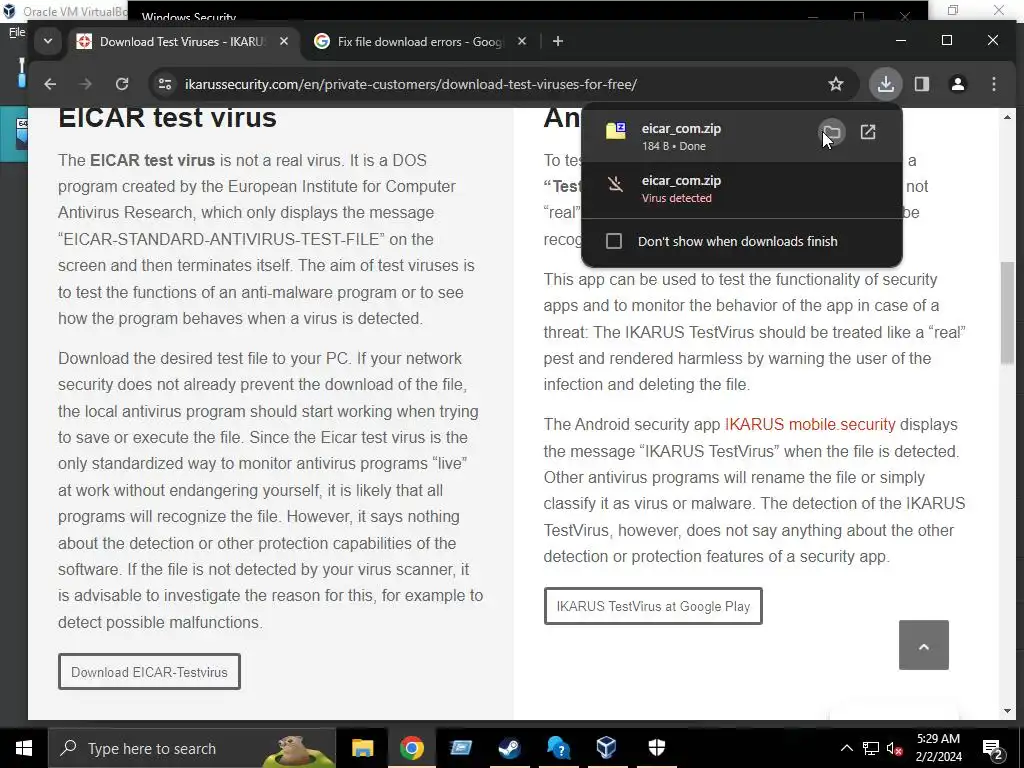This screenshot has height=768, width=1024.
Task: Click Download EICAR-Testvirus button
Action: pyautogui.click(x=149, y=672)
